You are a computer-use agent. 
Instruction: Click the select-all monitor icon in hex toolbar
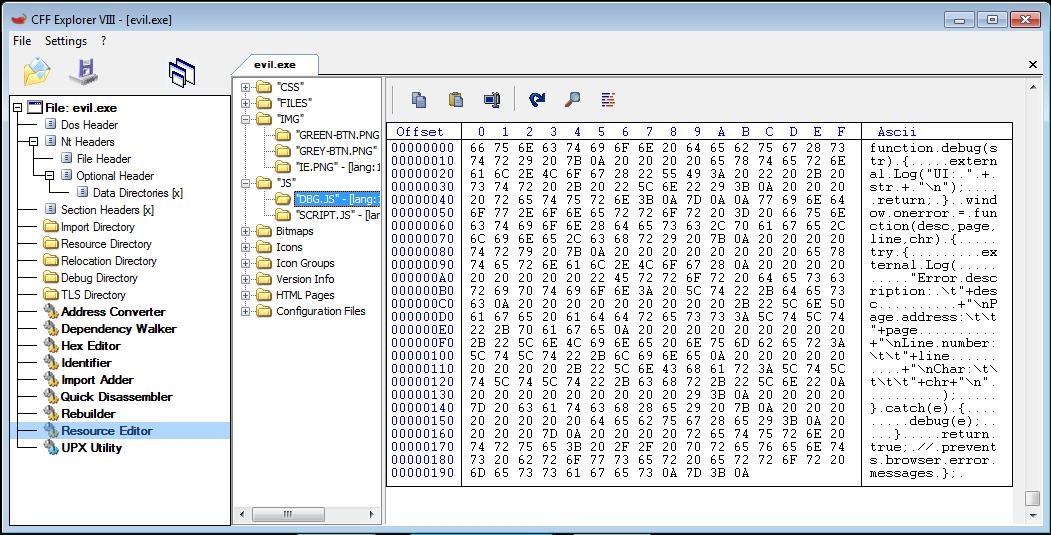point(492,100)
